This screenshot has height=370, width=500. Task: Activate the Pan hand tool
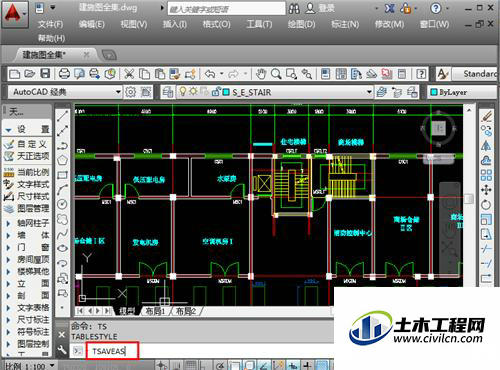[261, 74]
